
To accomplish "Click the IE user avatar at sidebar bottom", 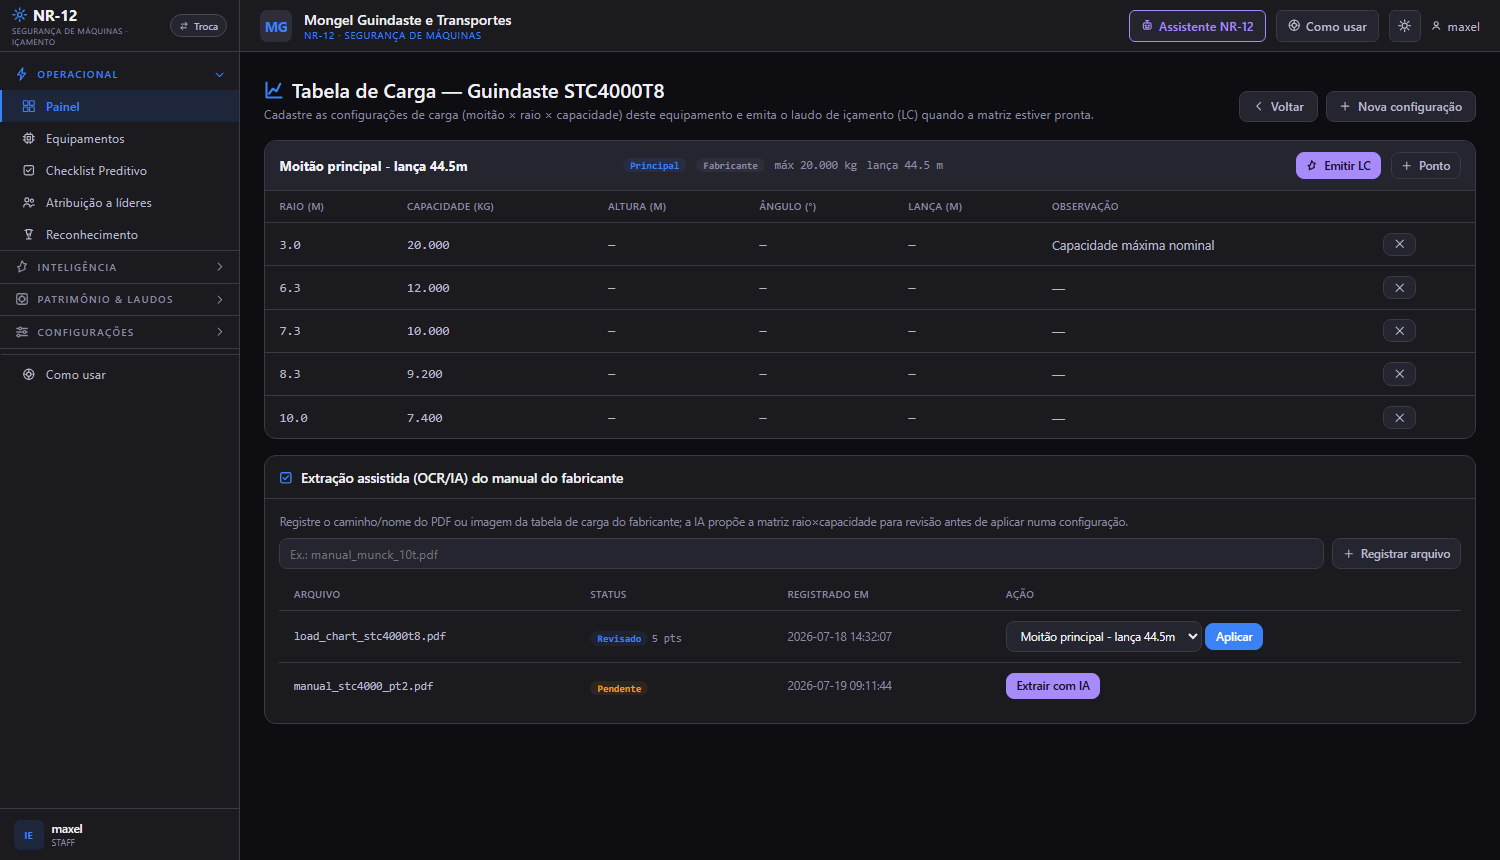I will pos(28,835).
